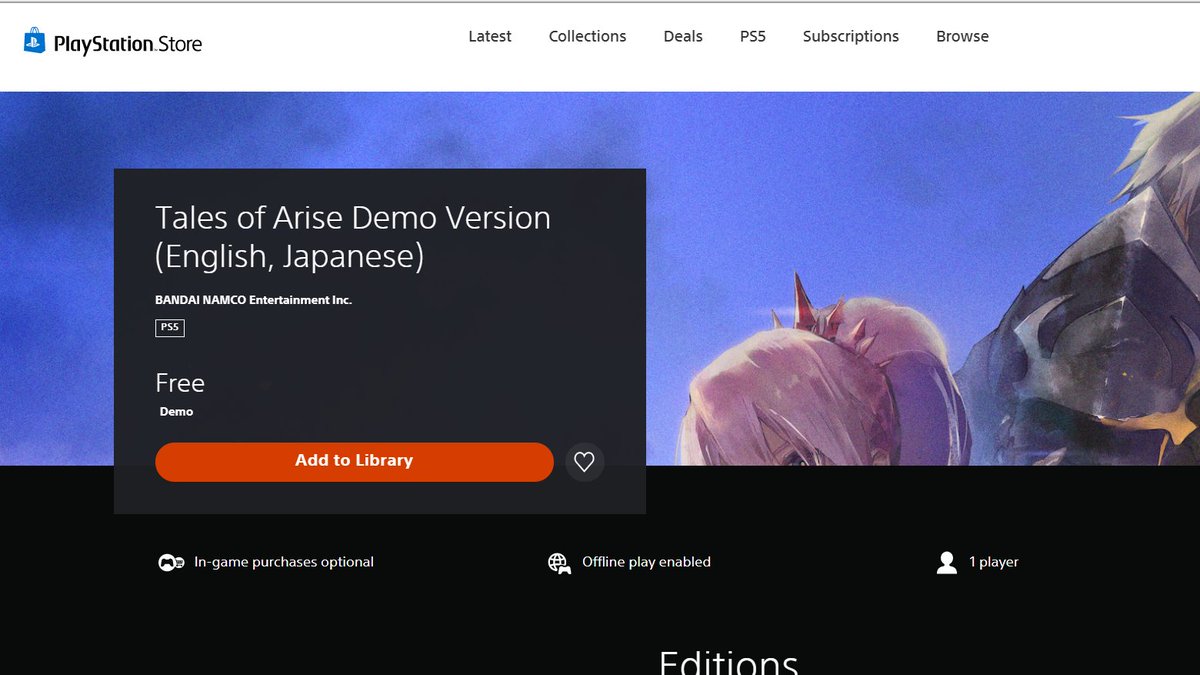The height and width of the screenshot is (675, 1200).
Task: Click the offline play globe icon
Action: (559, 563)
